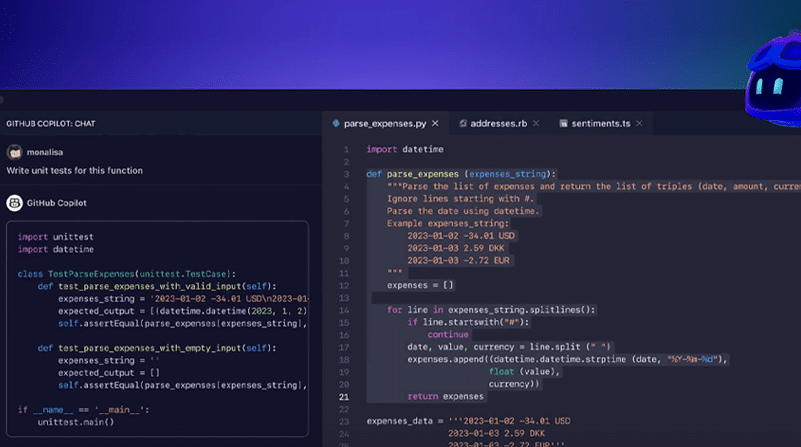Click 'Example expenses_string:' in the docstring
The image size is (801, 447).
click(448, 223)
